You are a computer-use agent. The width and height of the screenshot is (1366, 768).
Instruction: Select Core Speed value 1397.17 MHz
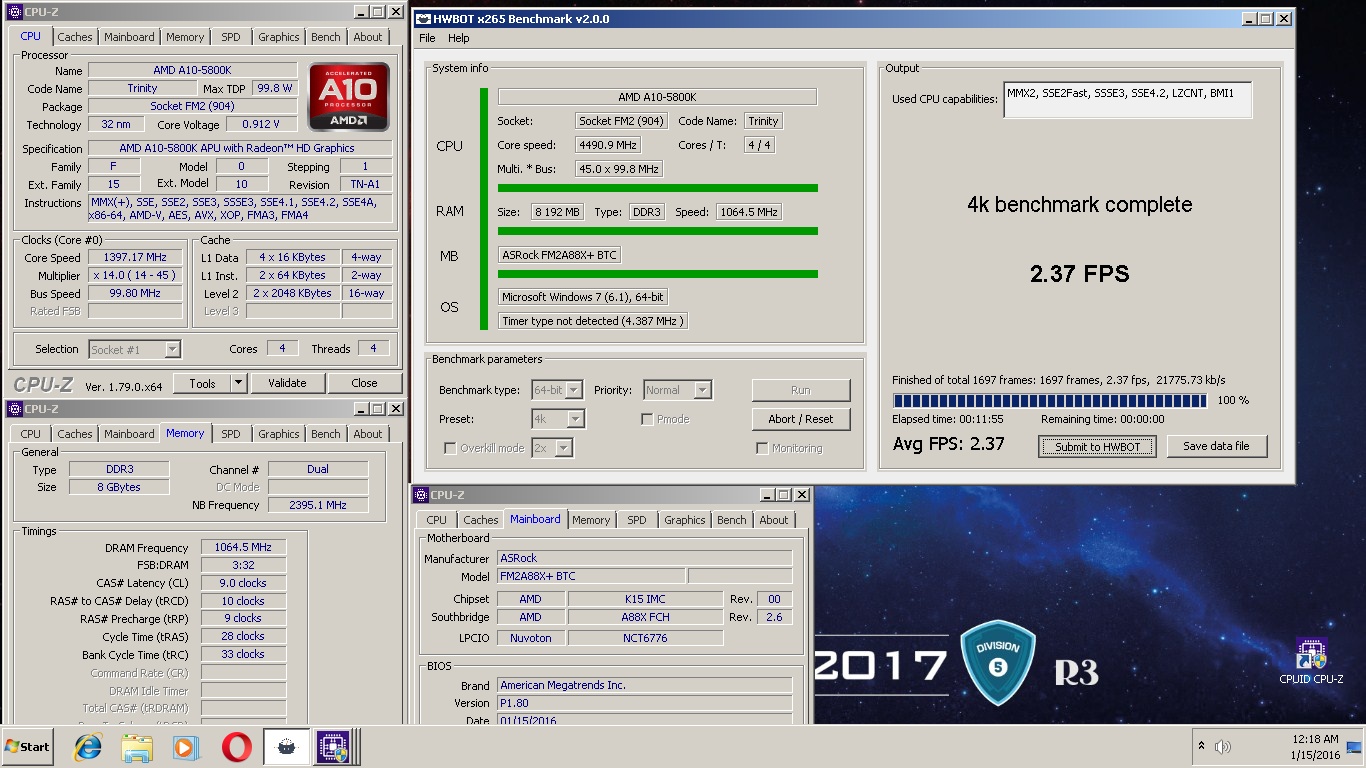[136, 257]
